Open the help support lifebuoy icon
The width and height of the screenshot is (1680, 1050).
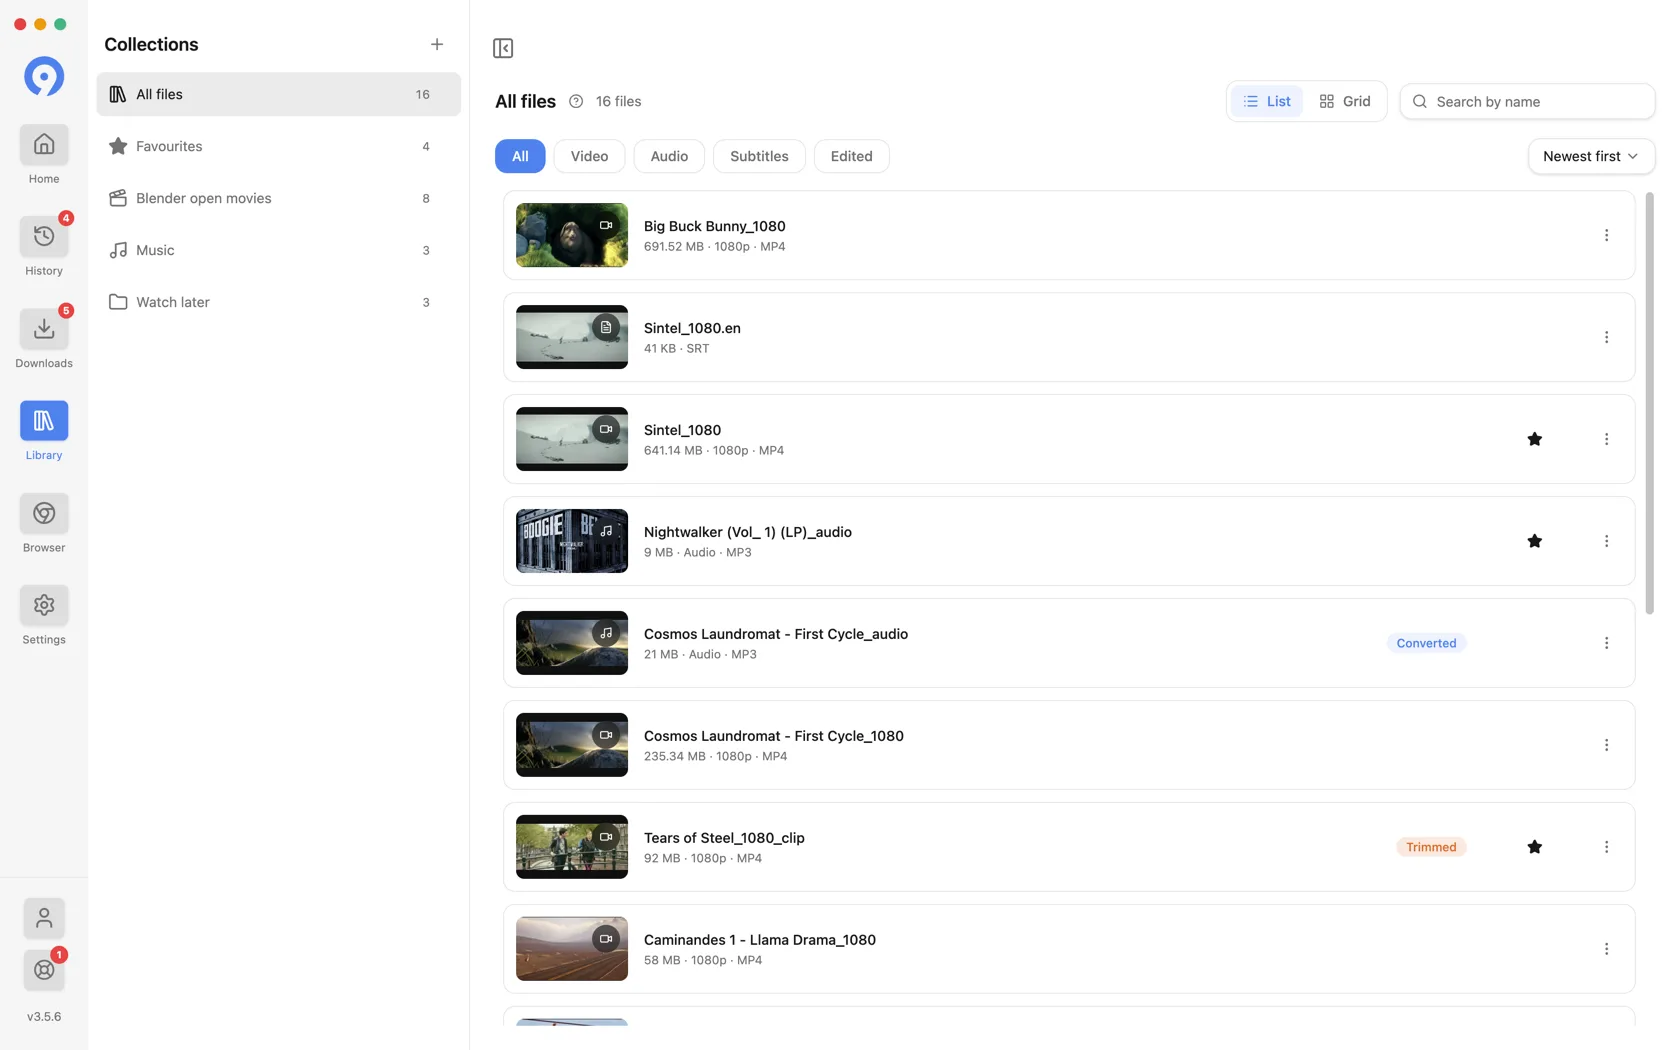[44, 970]
